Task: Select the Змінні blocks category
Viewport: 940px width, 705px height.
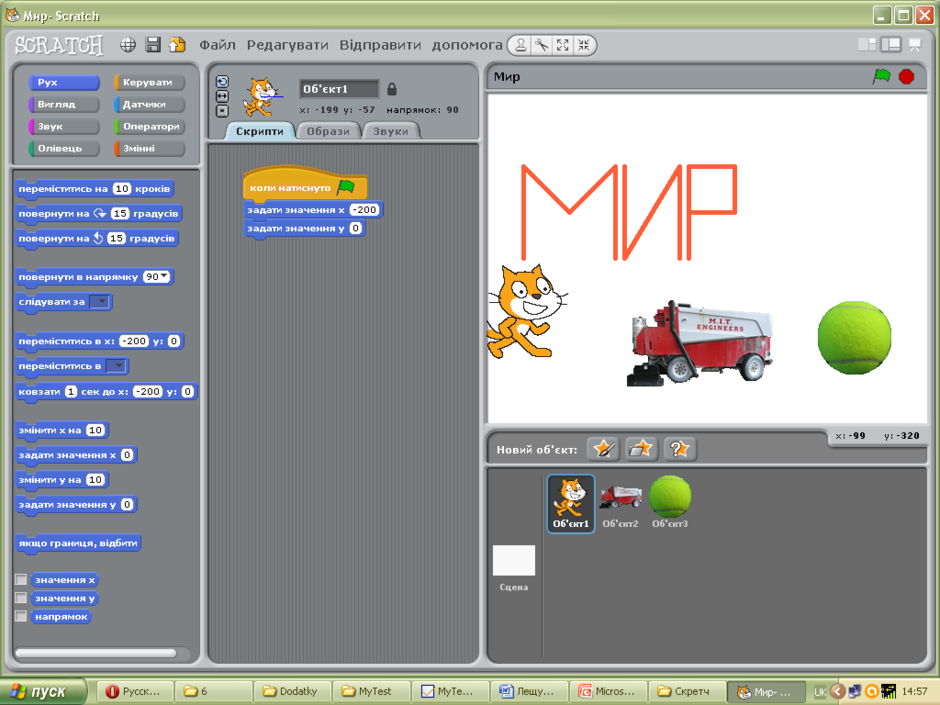Action: pyautogui.click(x=149, y=148)
